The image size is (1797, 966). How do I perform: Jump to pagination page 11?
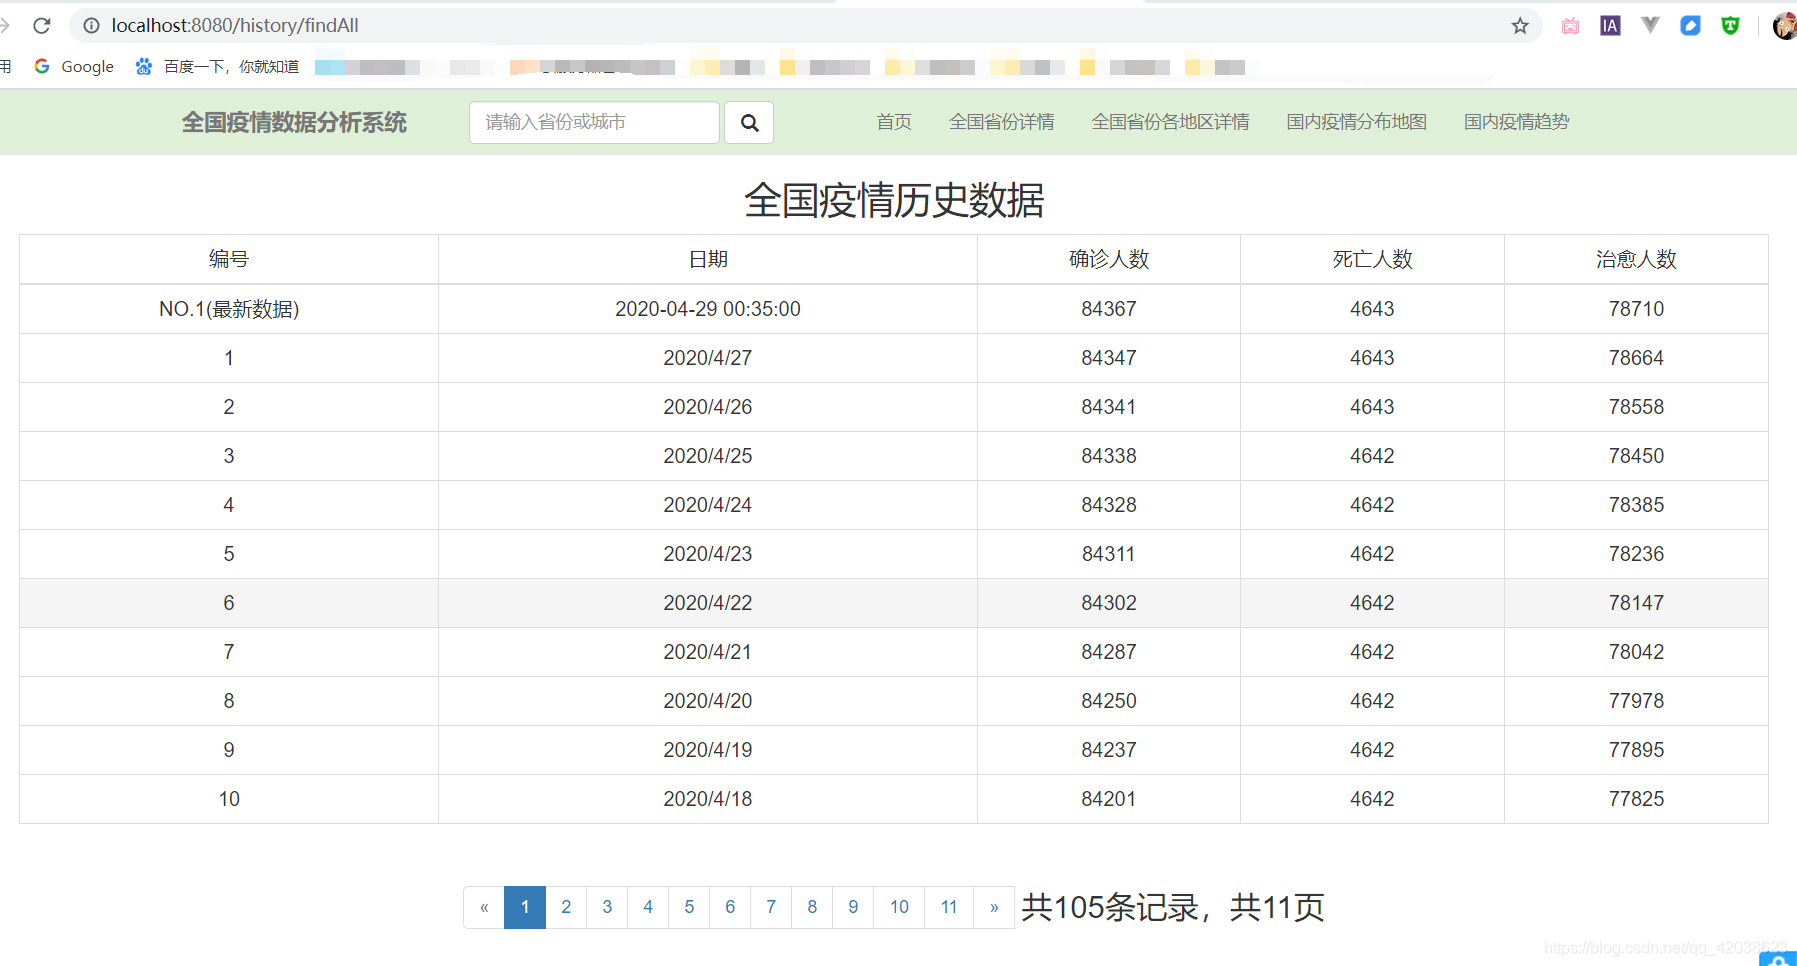click(x=949, y=907)
